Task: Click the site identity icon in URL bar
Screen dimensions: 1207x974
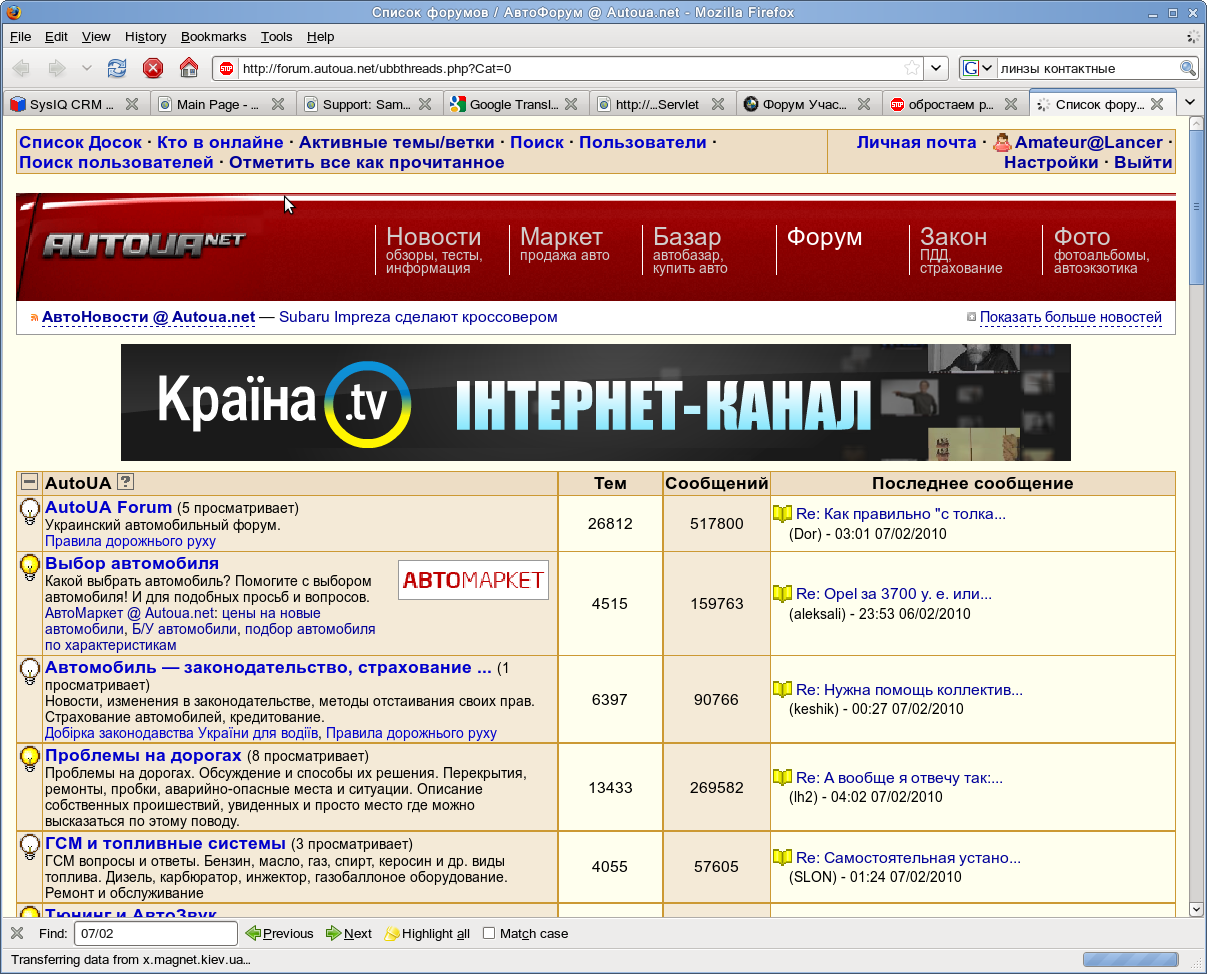Action: [x=226, y=69]
